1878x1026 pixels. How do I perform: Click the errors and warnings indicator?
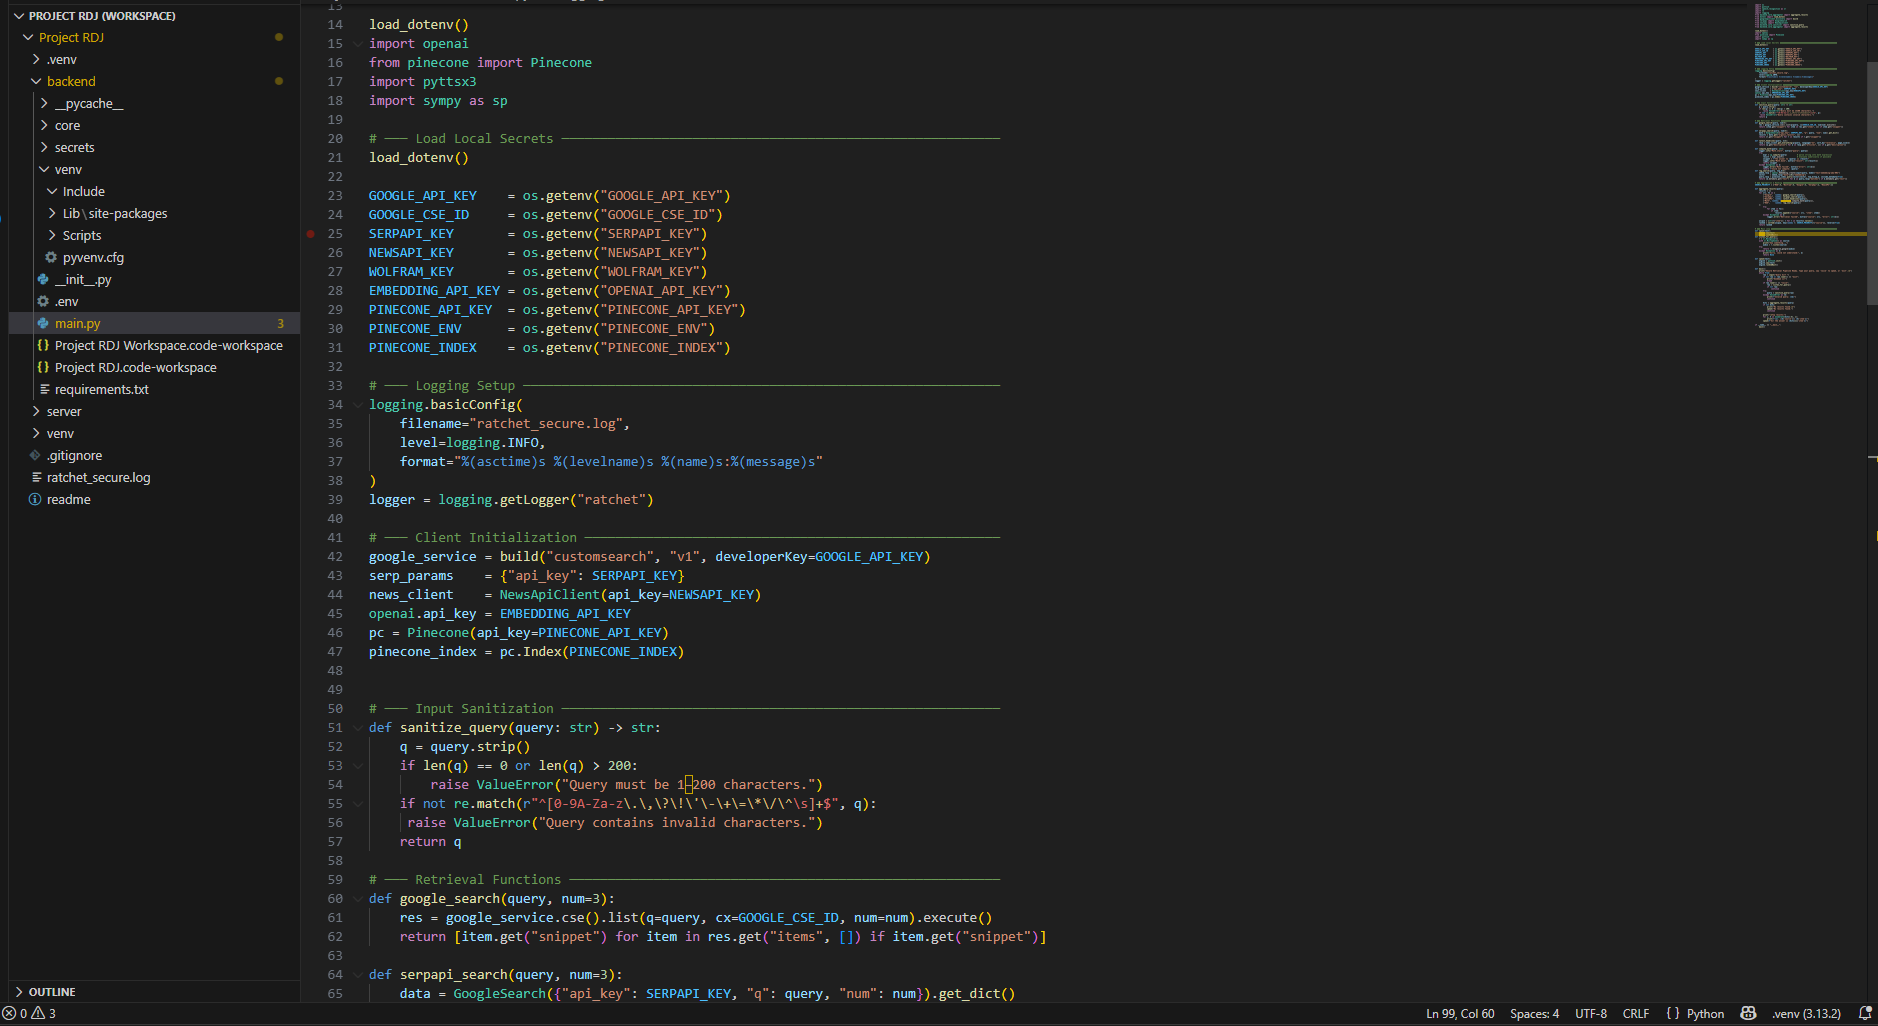tap(28, 1013)
